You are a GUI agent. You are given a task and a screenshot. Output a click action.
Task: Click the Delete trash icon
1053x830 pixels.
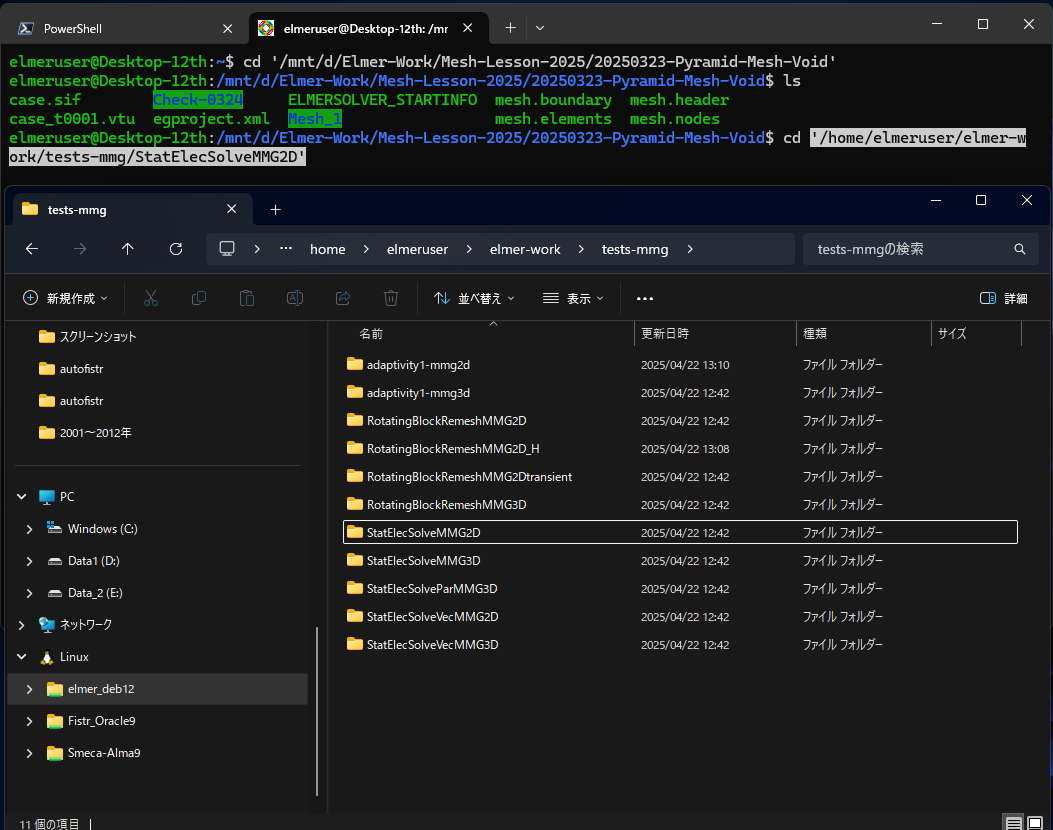pos(391,297)
